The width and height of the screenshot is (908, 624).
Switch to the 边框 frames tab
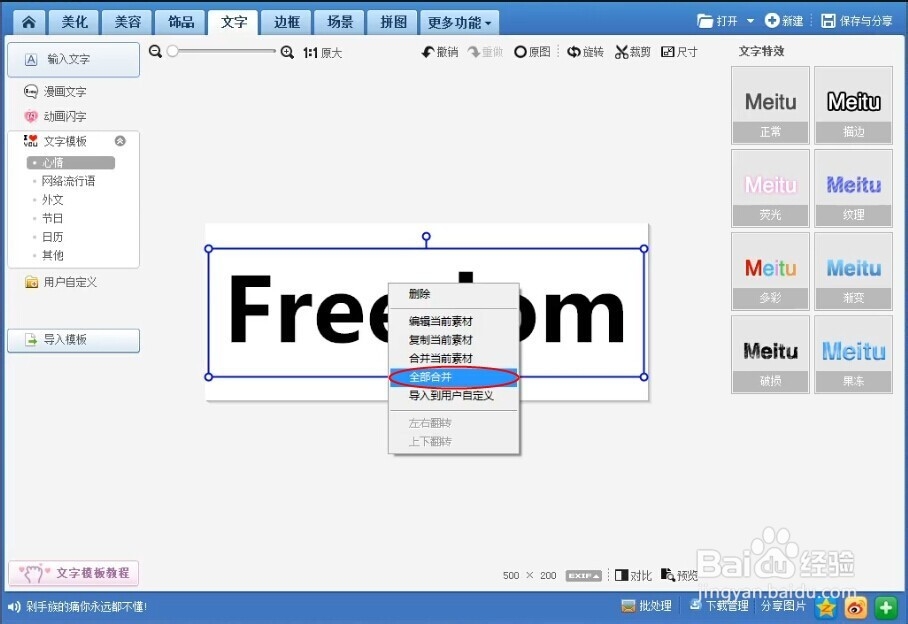[x=287, y=21]
